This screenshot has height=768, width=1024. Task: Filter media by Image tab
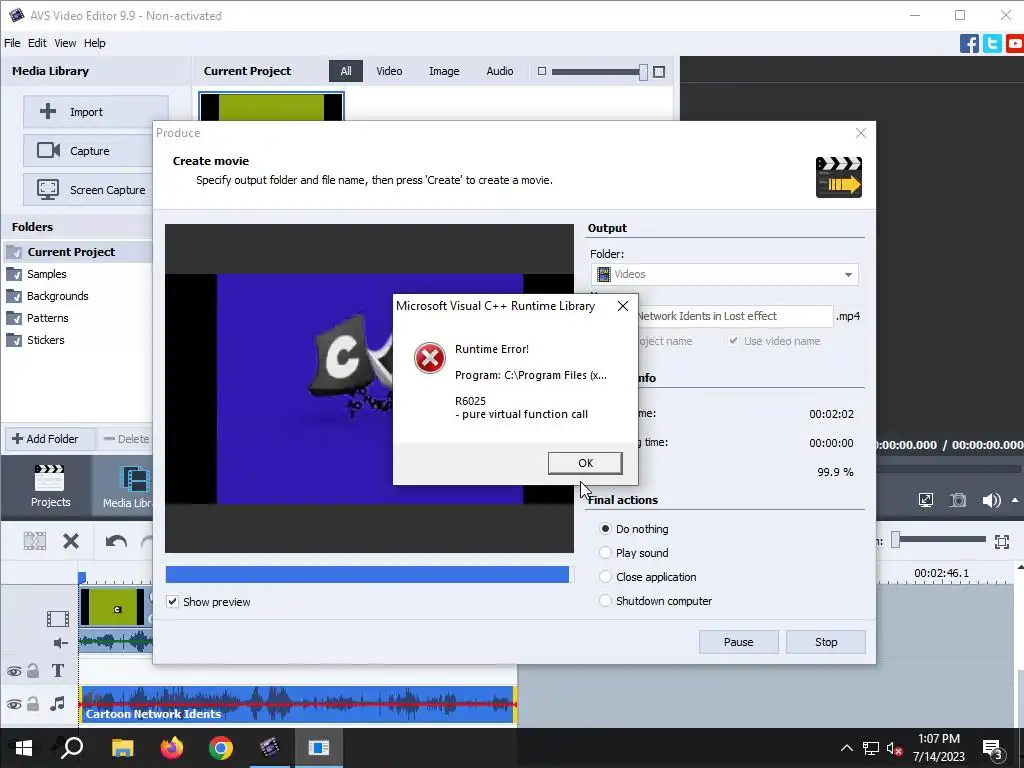coord(444,71)
